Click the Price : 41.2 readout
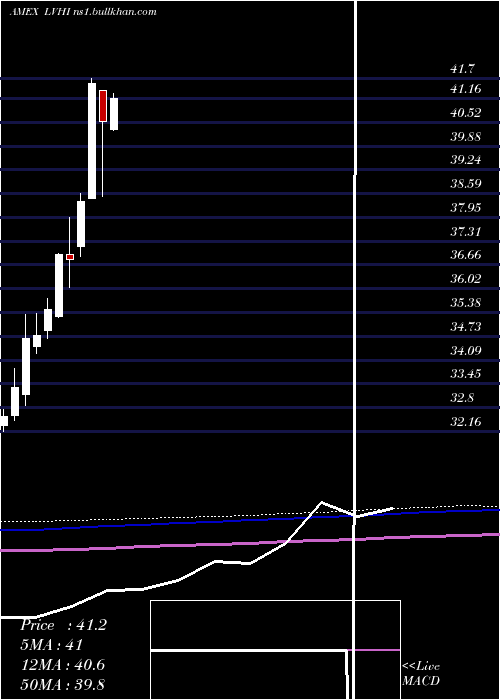Viewport: 500px width, 700px height. (x=63, y=625)
